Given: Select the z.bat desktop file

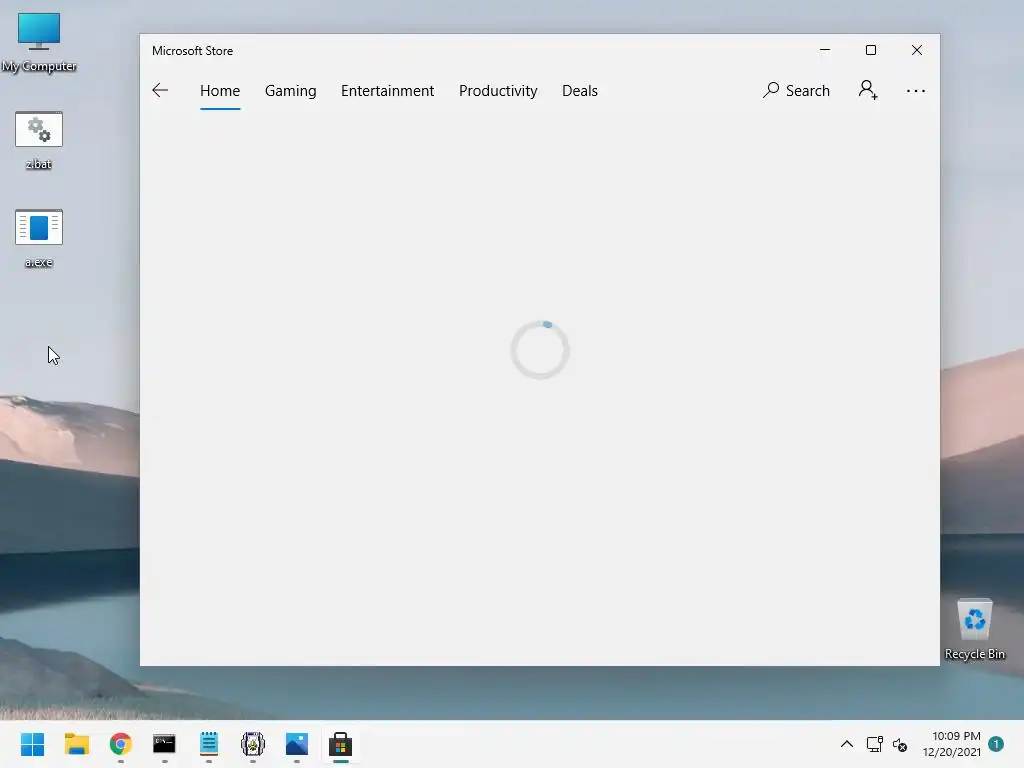Looking at the screenshot, I should click(39, 140).
